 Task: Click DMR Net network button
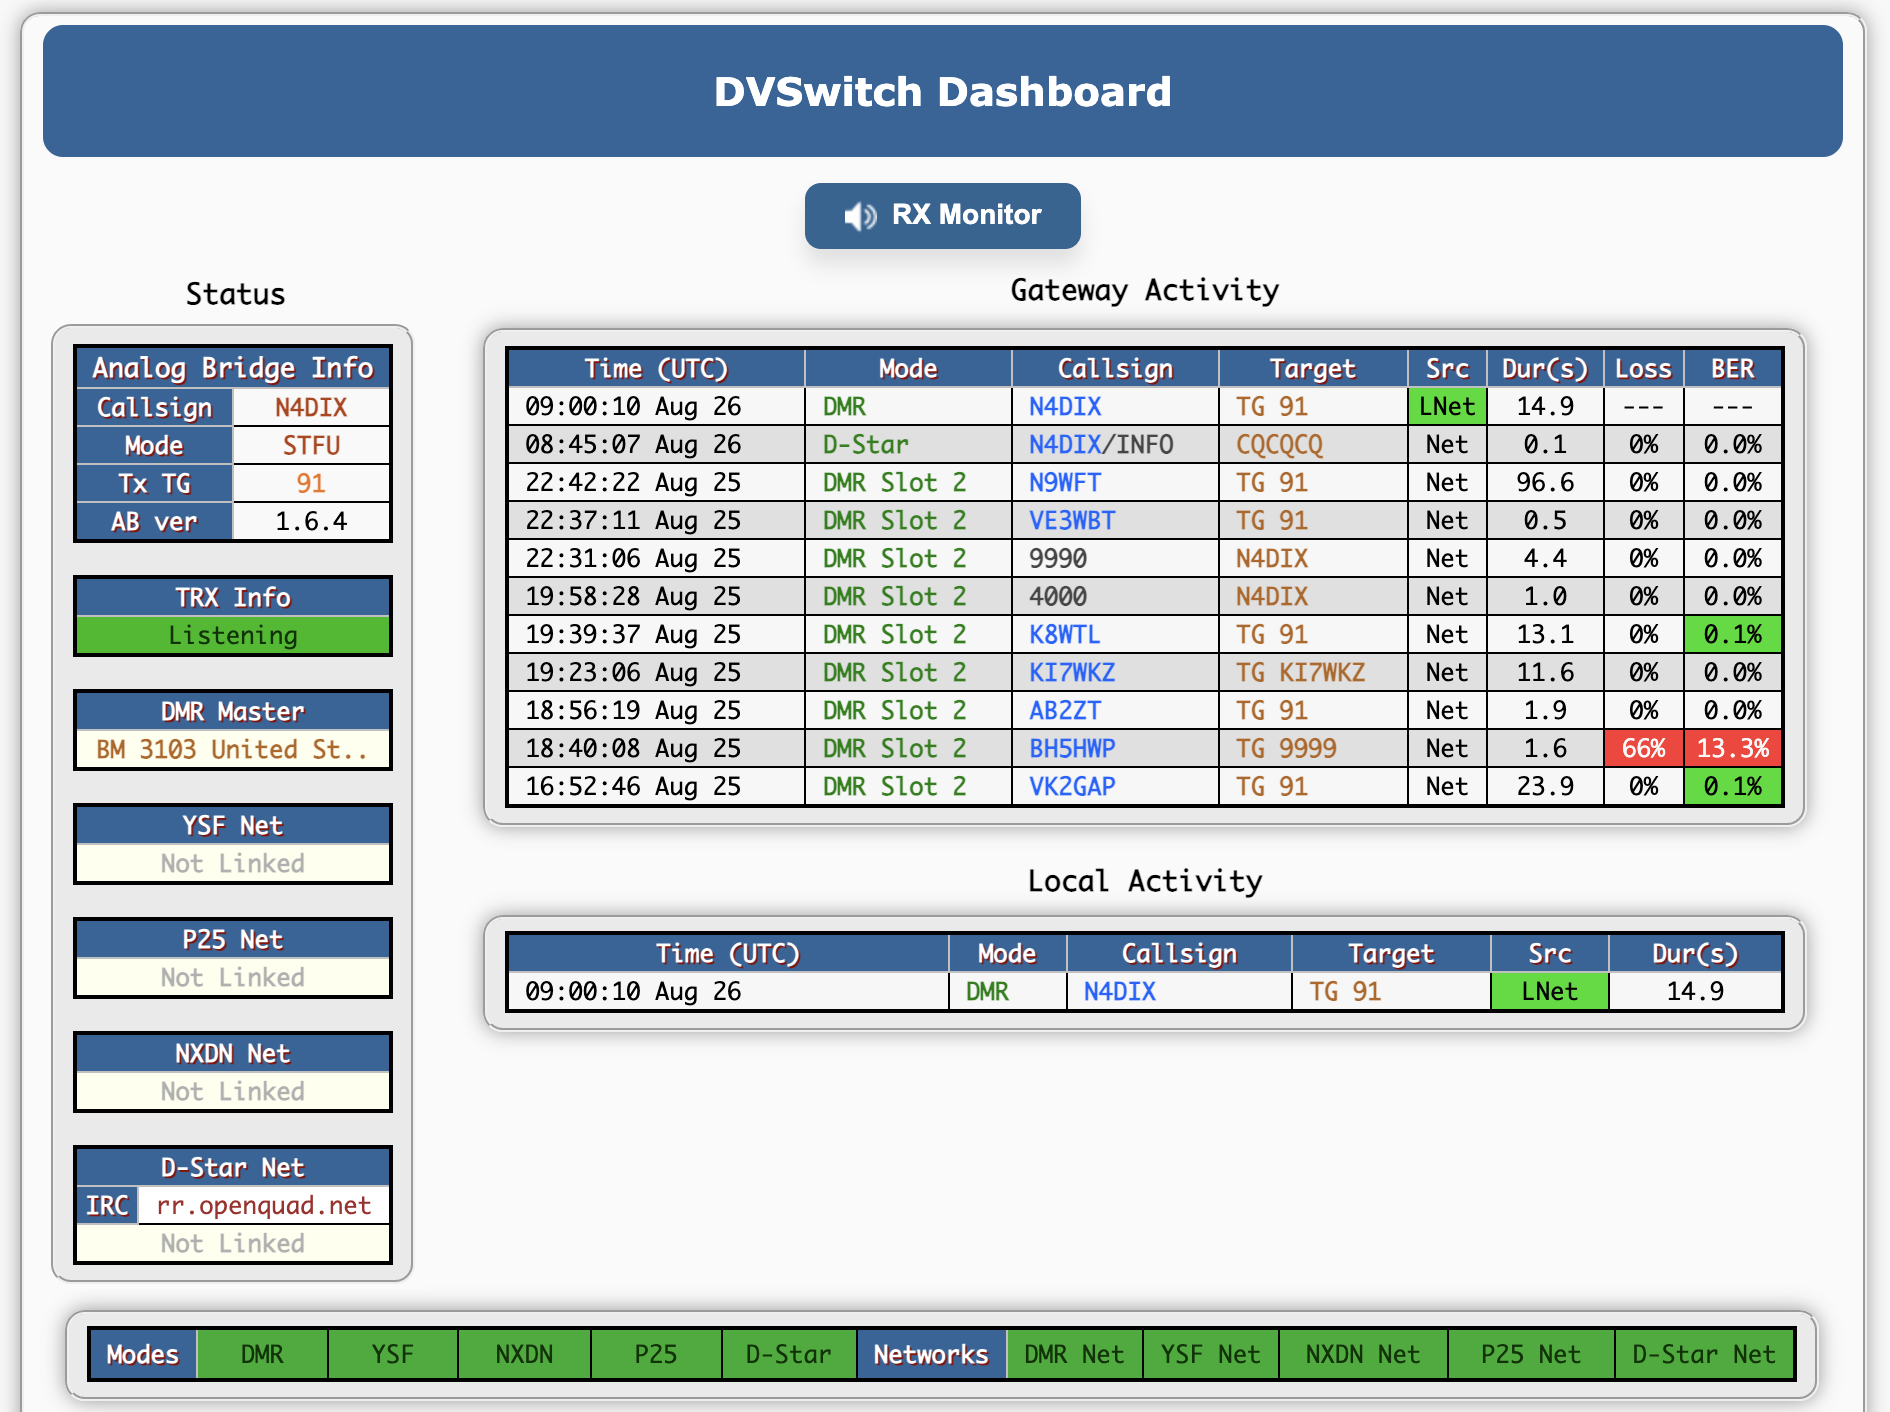1074,1354
